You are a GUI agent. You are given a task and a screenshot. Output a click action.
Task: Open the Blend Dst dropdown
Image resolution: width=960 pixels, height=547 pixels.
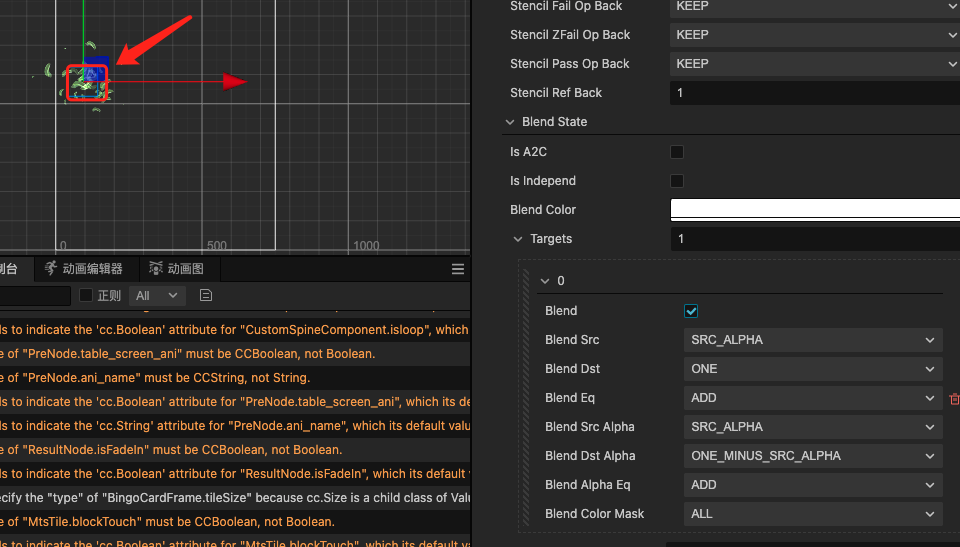[x=812, y=369]
